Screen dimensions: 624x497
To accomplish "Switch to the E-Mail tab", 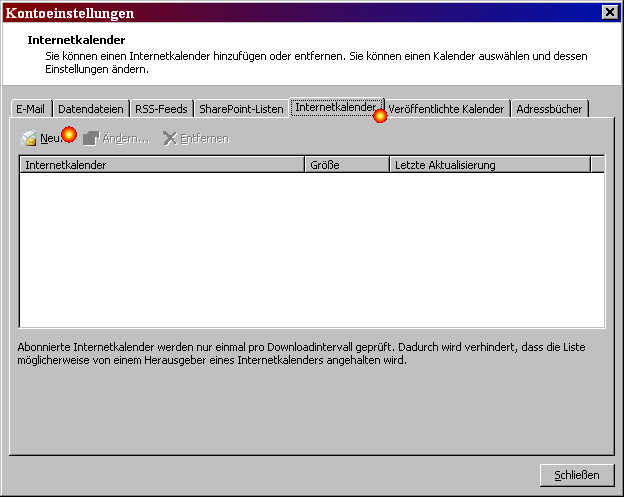I will (30, 109).
